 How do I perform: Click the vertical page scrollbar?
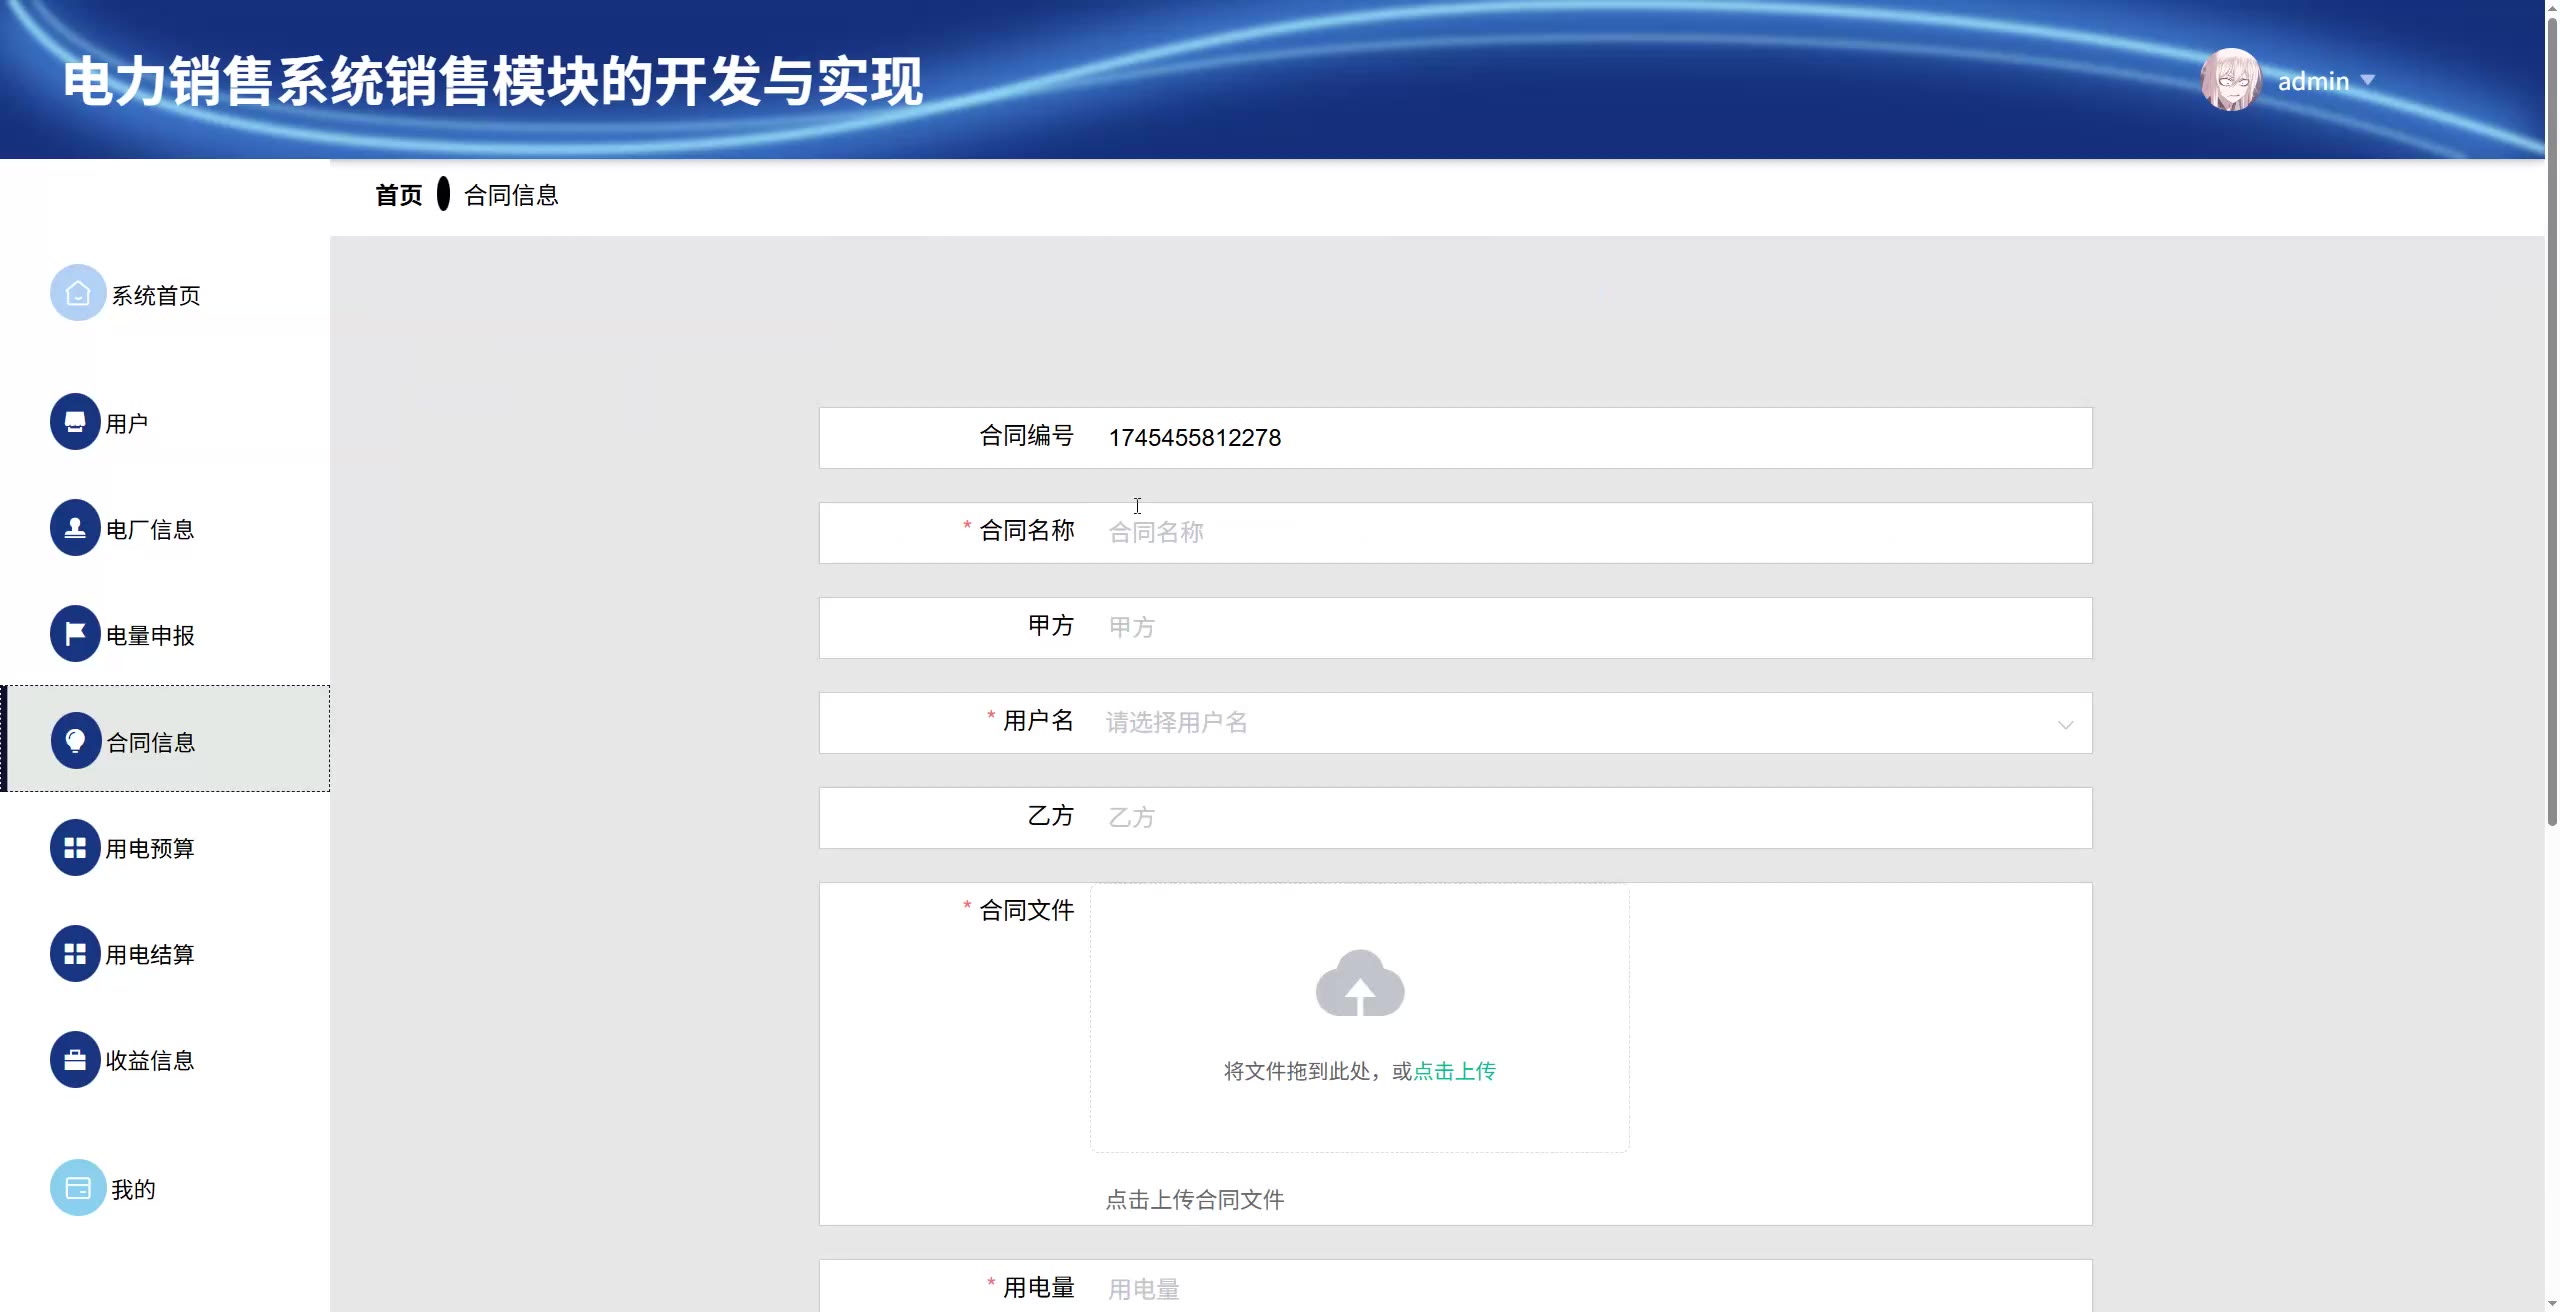(2551, 420)
